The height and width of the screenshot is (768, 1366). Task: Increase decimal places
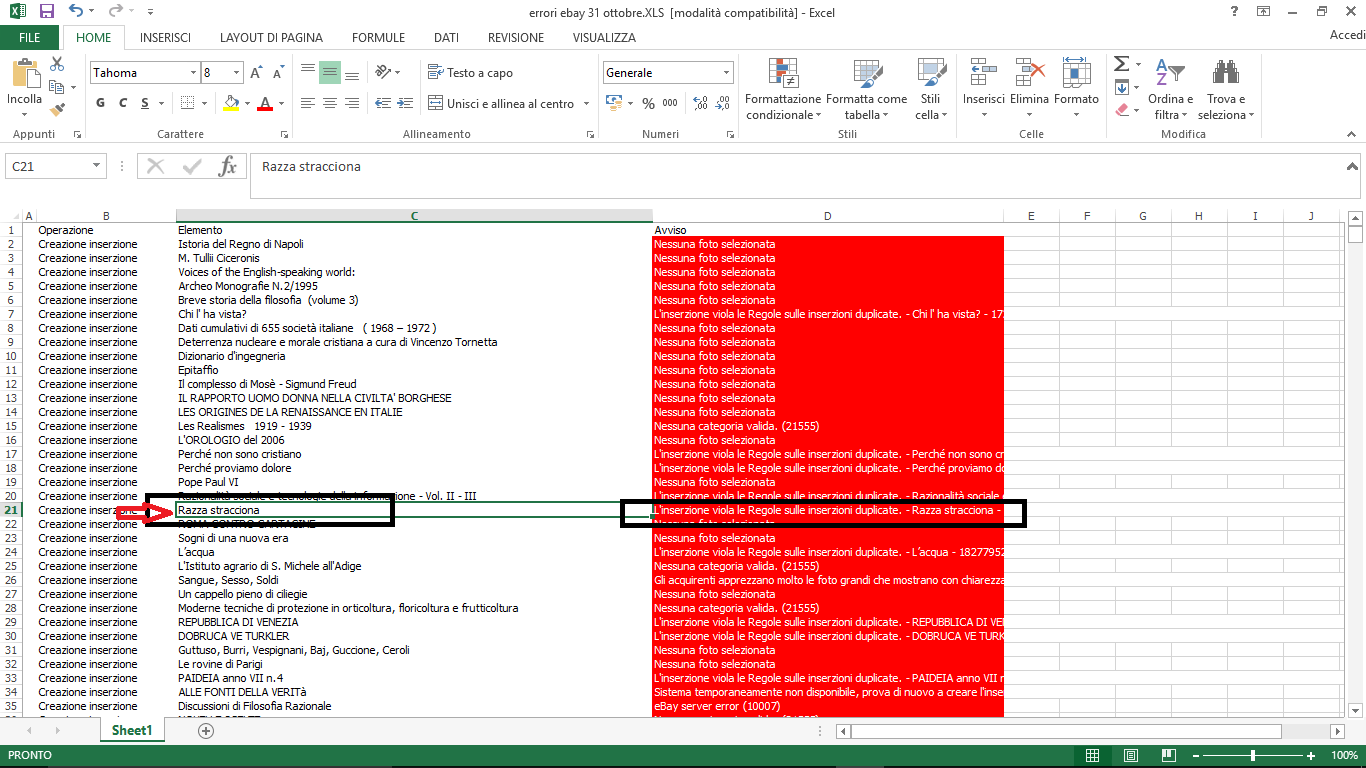[700, 103]
